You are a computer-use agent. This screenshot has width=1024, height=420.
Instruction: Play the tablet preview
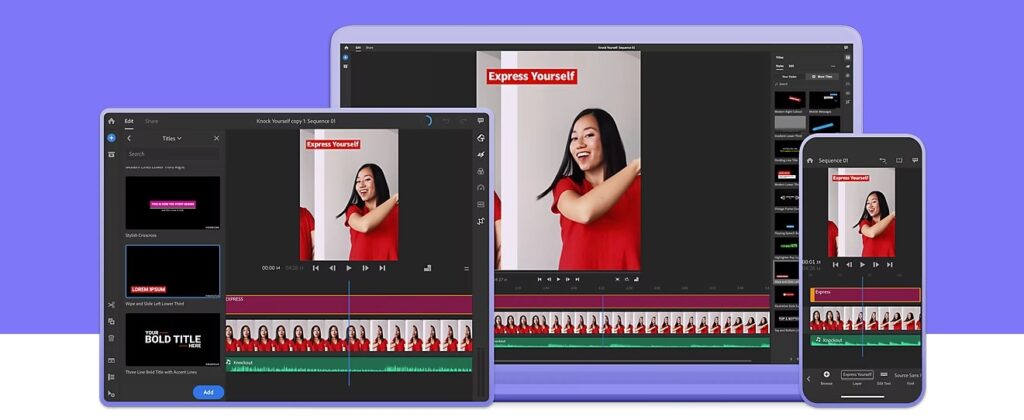[x=349, y=268]
